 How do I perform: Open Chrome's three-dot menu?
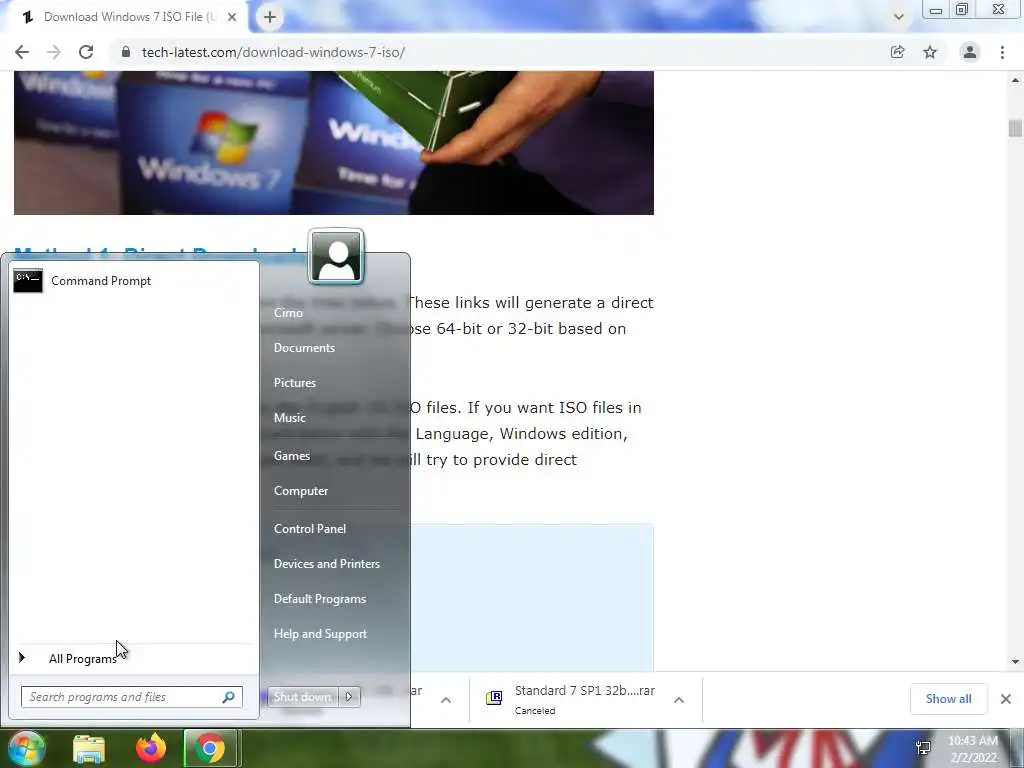tap(1002, 52)
